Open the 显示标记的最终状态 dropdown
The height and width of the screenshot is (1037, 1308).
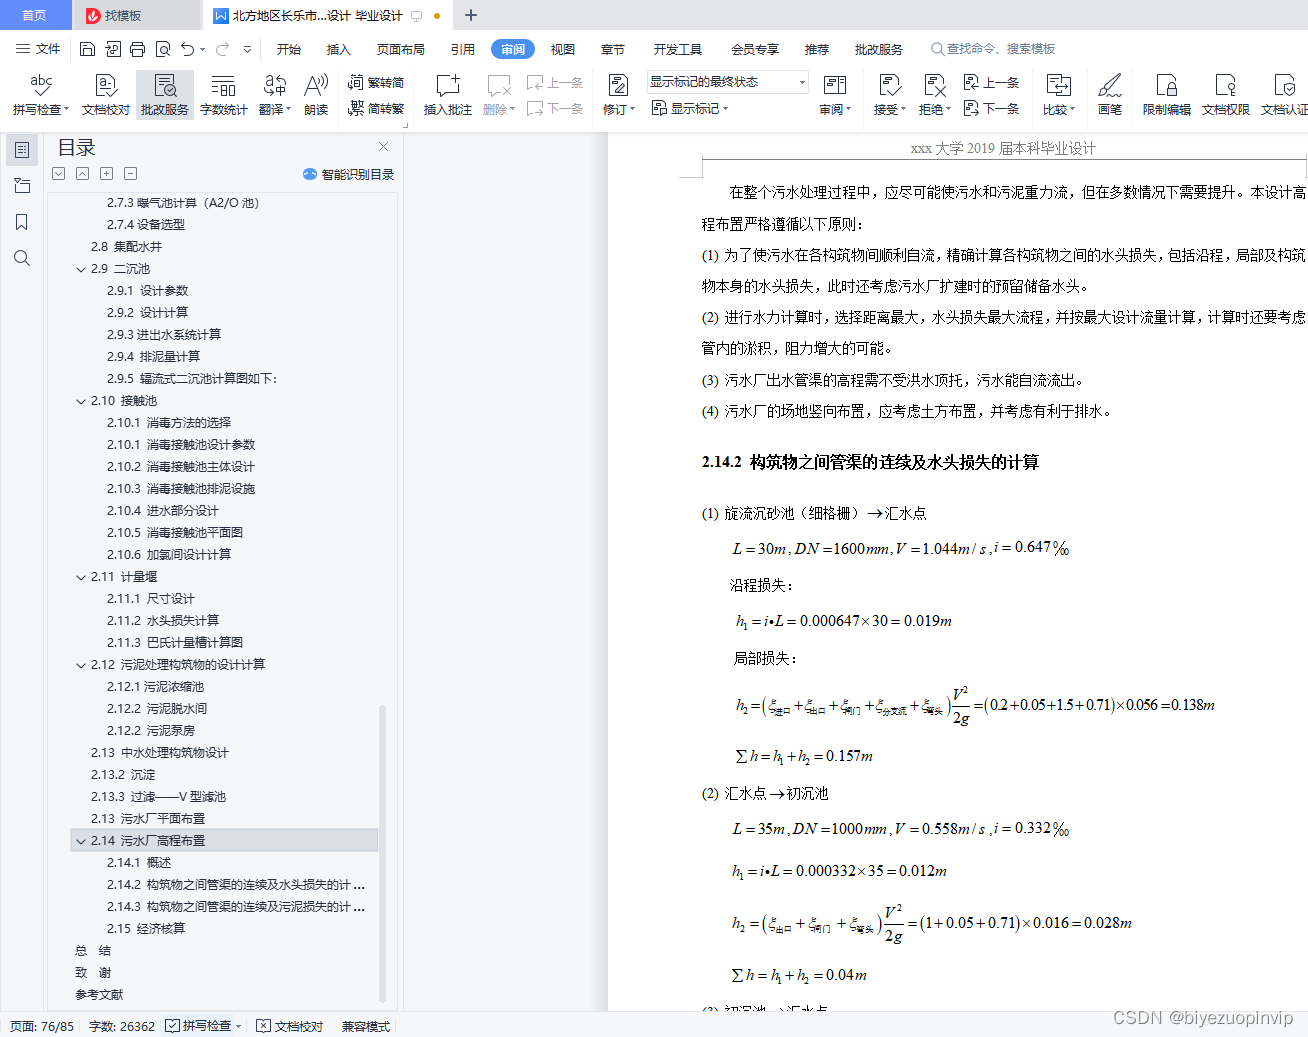(x=728, y=82)
